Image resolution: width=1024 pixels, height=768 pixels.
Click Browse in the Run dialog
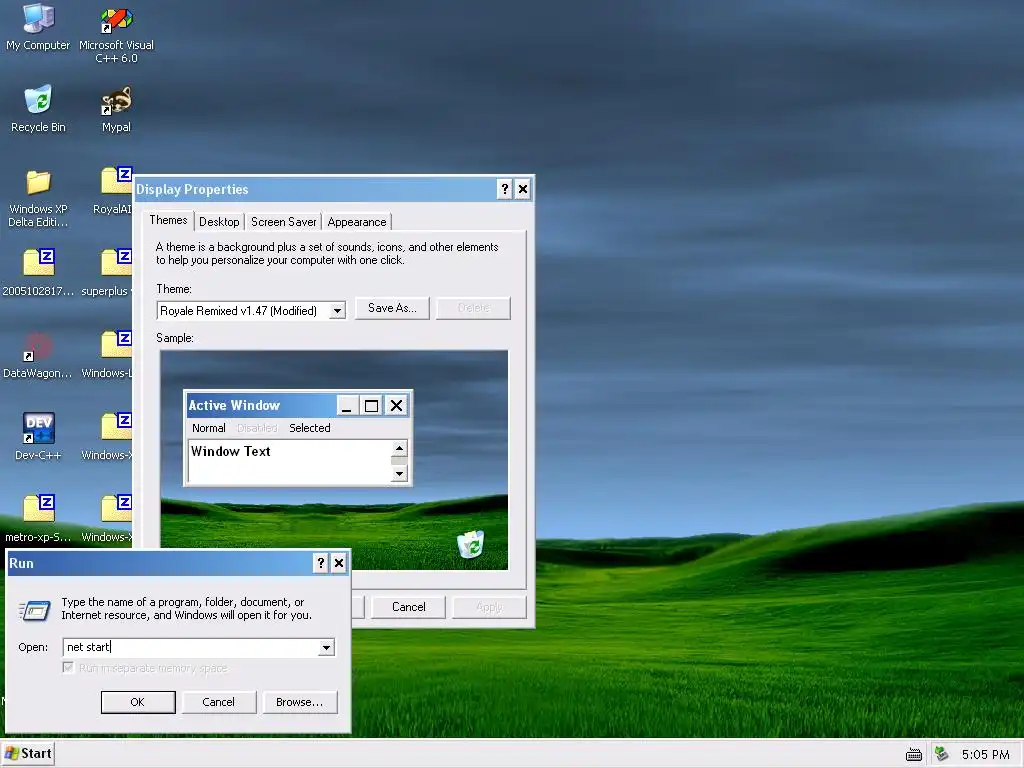click(x=300, y=702)
